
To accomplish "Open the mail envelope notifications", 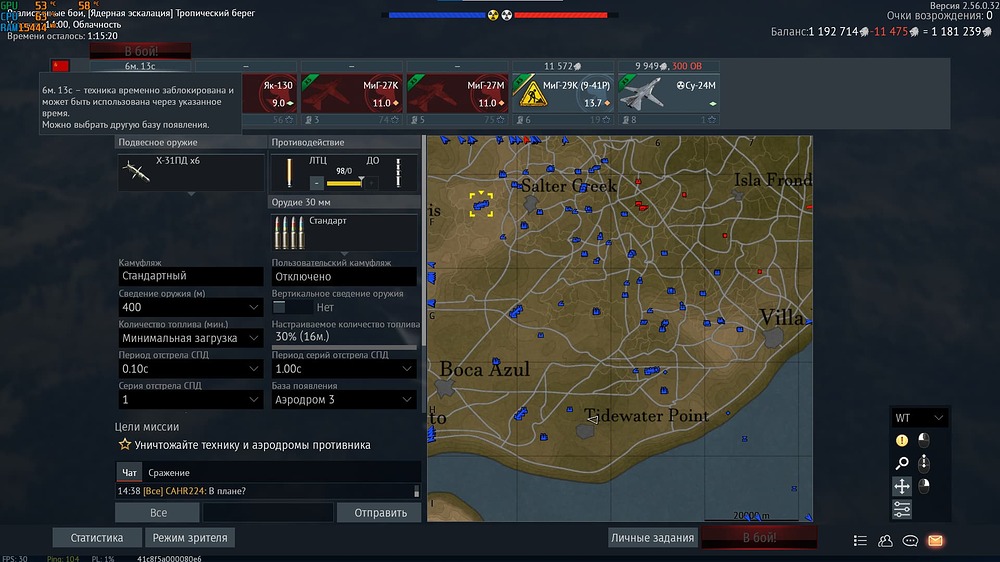I will (935, 541).
